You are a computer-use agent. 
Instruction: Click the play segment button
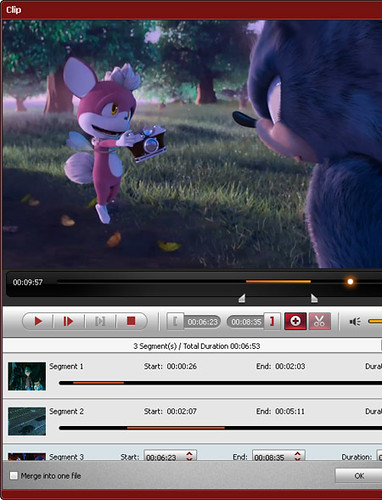pyautogui.click(x=100, y=321)
